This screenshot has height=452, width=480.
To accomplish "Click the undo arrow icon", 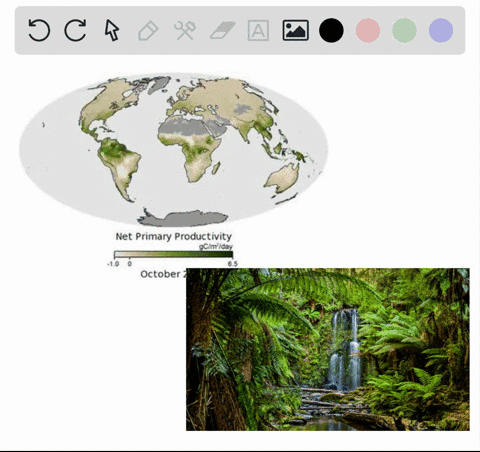I will point(39,30).
